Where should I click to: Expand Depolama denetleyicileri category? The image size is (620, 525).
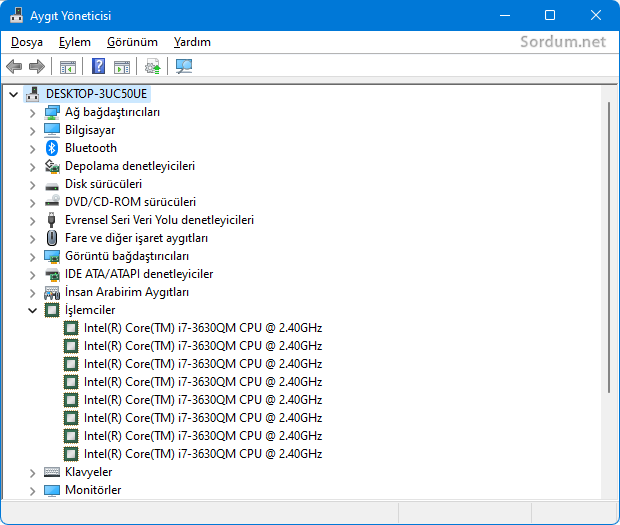click(x=32, y=167)
